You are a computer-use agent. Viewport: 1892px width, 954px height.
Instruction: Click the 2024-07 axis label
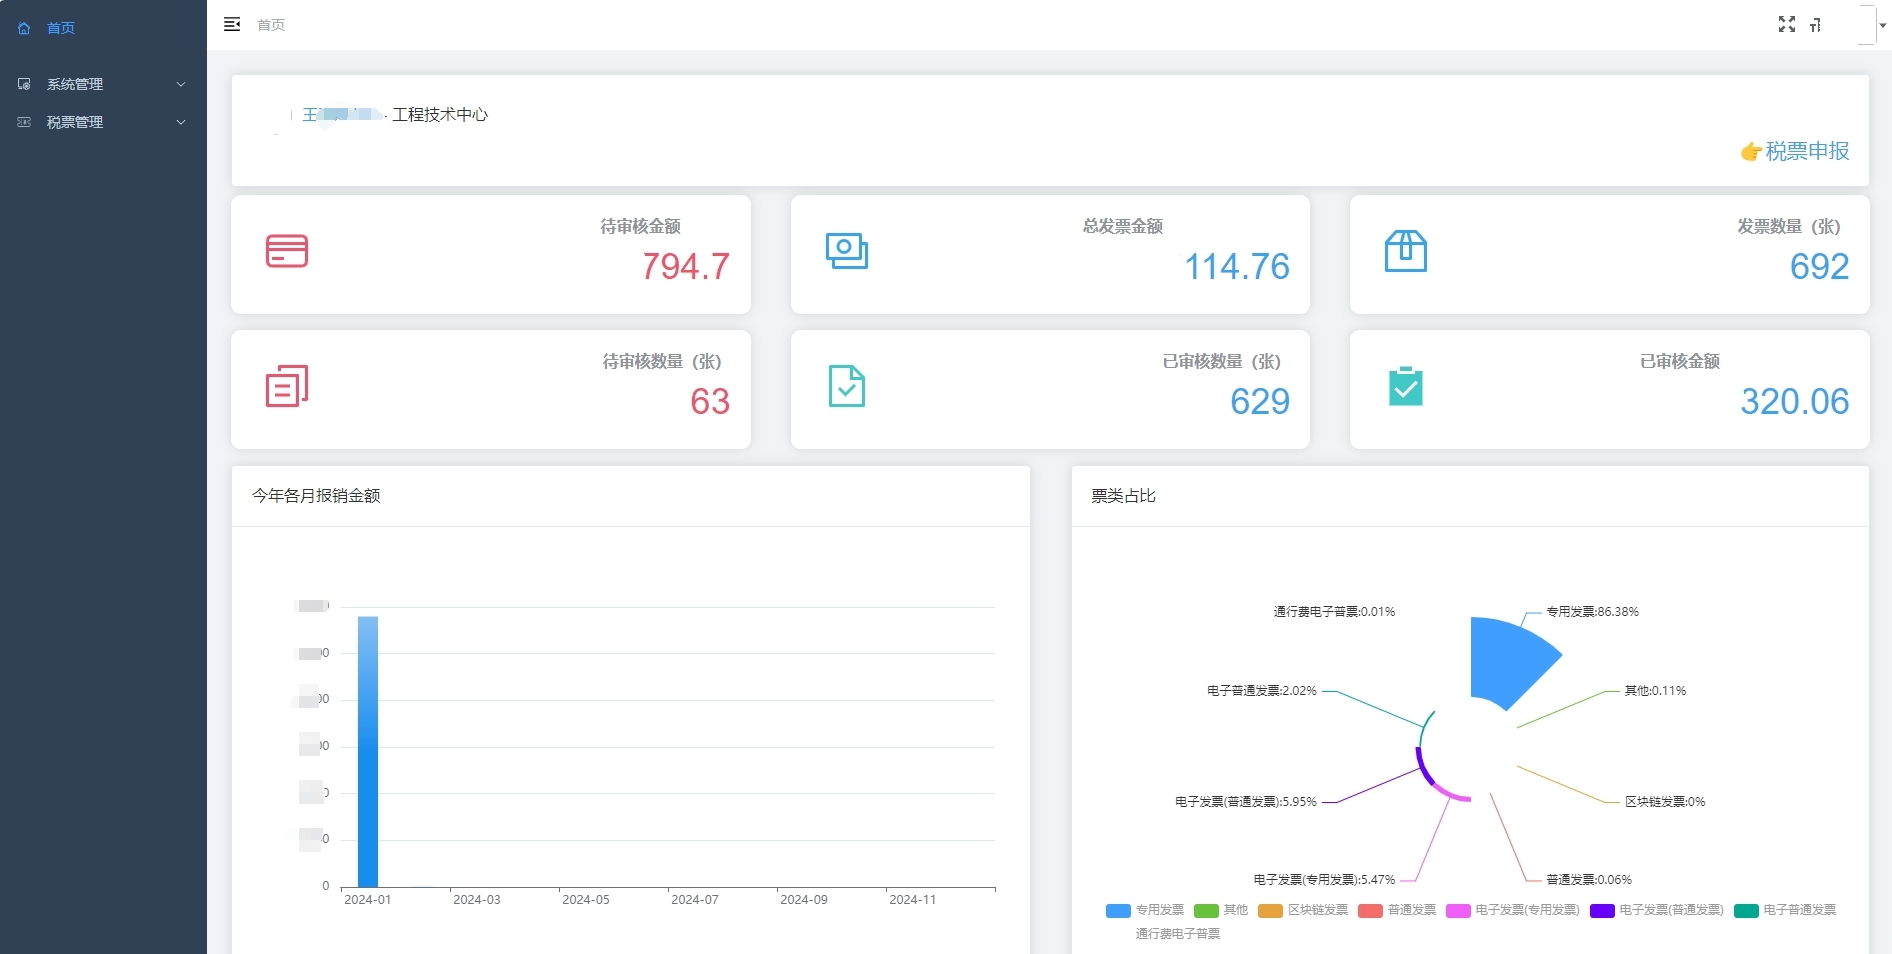pyautogui.click(x=695, y=900)
